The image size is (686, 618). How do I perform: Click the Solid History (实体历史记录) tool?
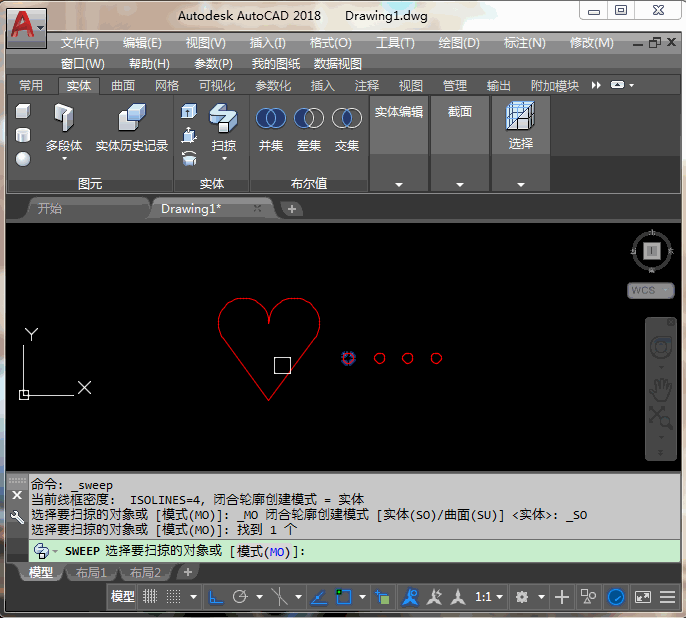pyautogui.click(x=132, y=127)
